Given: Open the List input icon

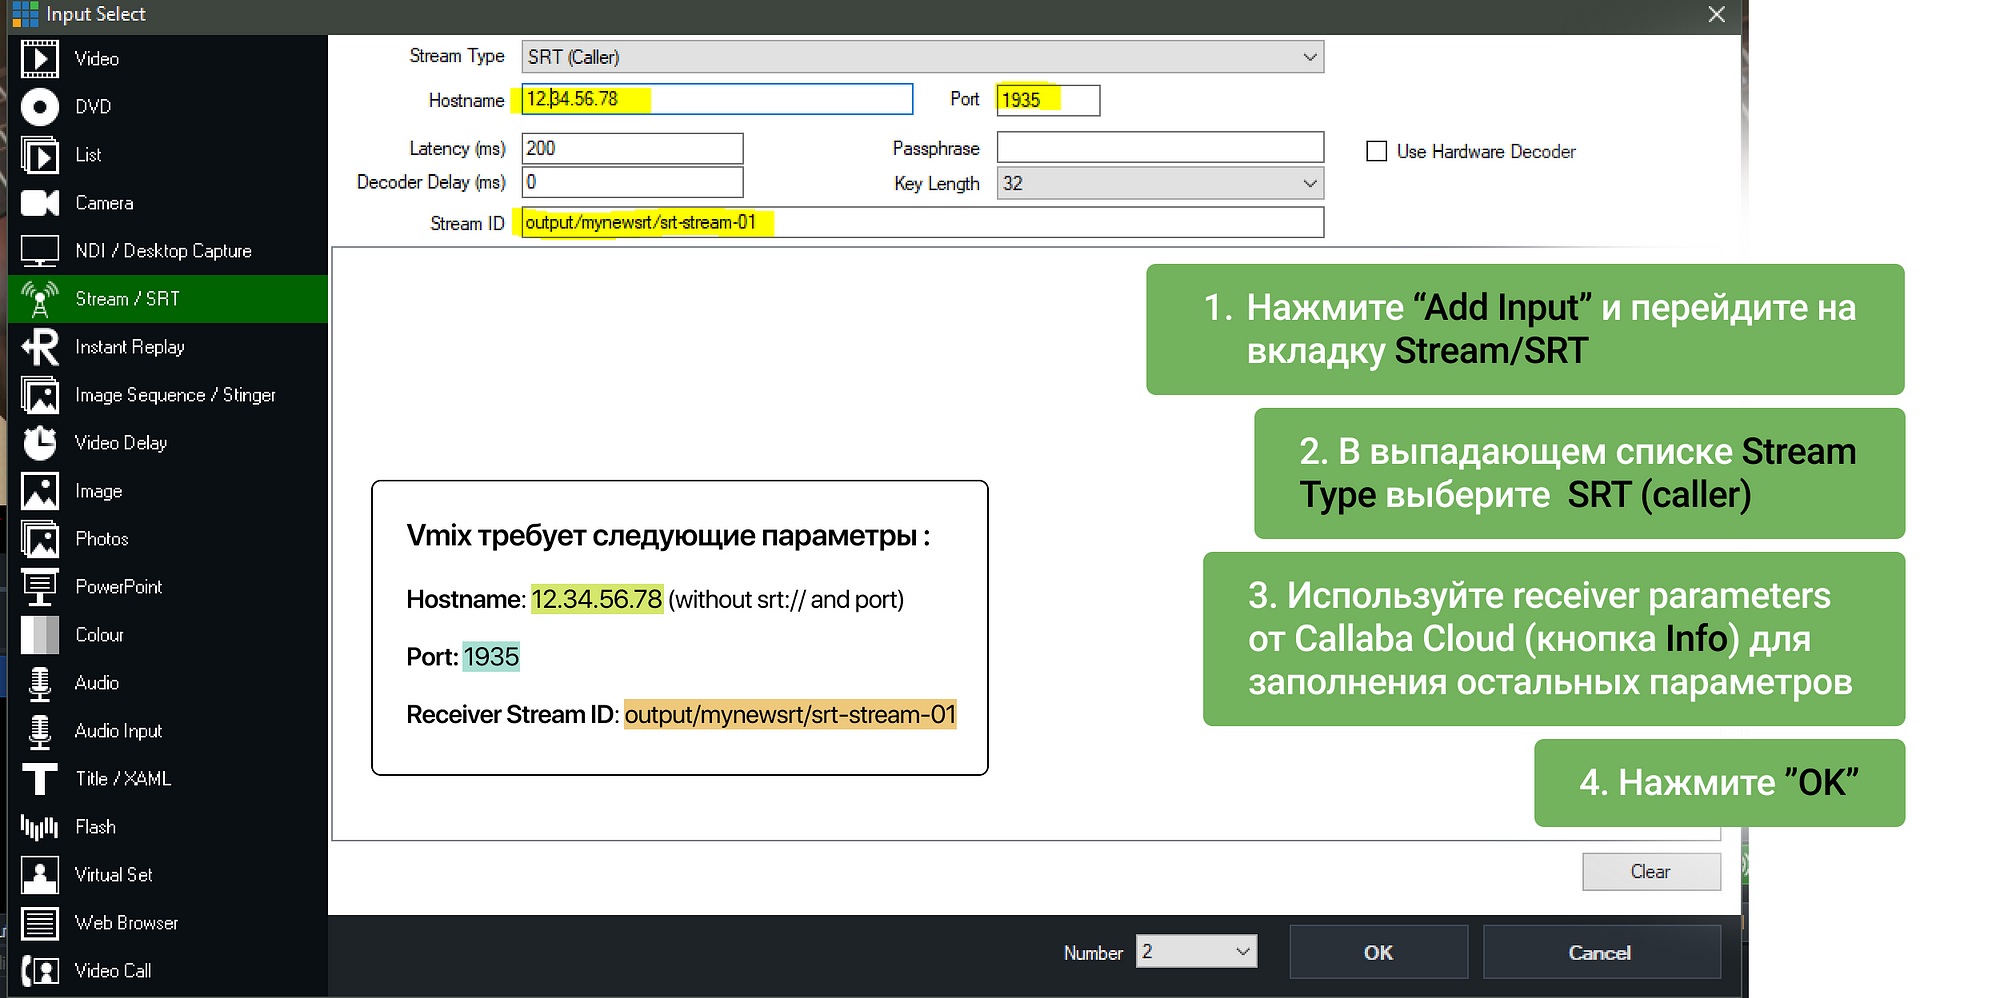Looking at the screenshot, I should pos(40,155).
